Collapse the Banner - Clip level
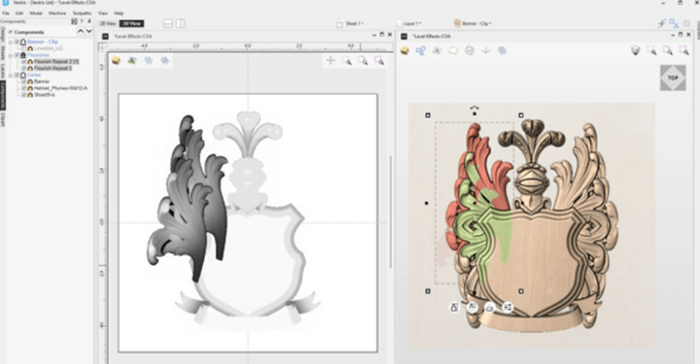 coord(11,42)
